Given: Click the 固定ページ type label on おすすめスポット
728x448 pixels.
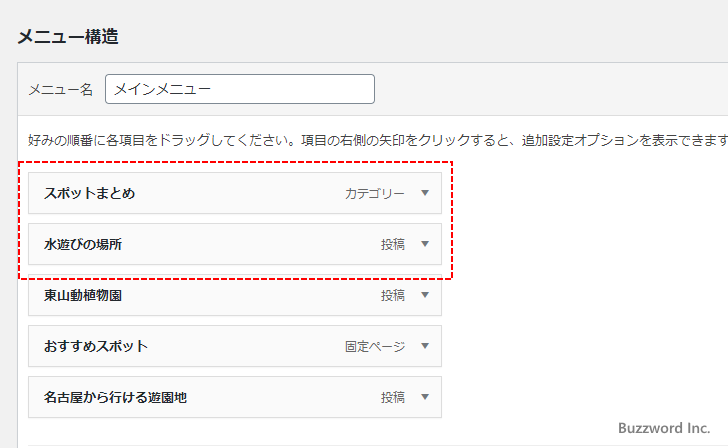Looking at the screenshot, I should (x=375, y=346).
